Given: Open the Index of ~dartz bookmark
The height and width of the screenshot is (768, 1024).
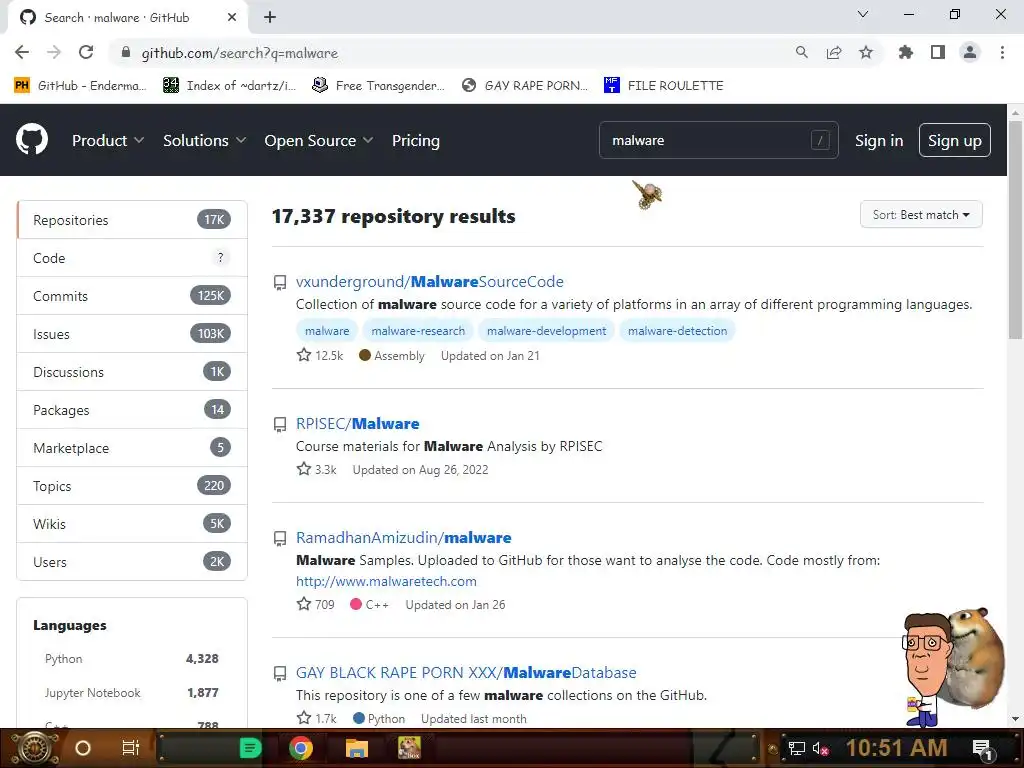Looking at the screenshot, I should click(x=230, y=86).
